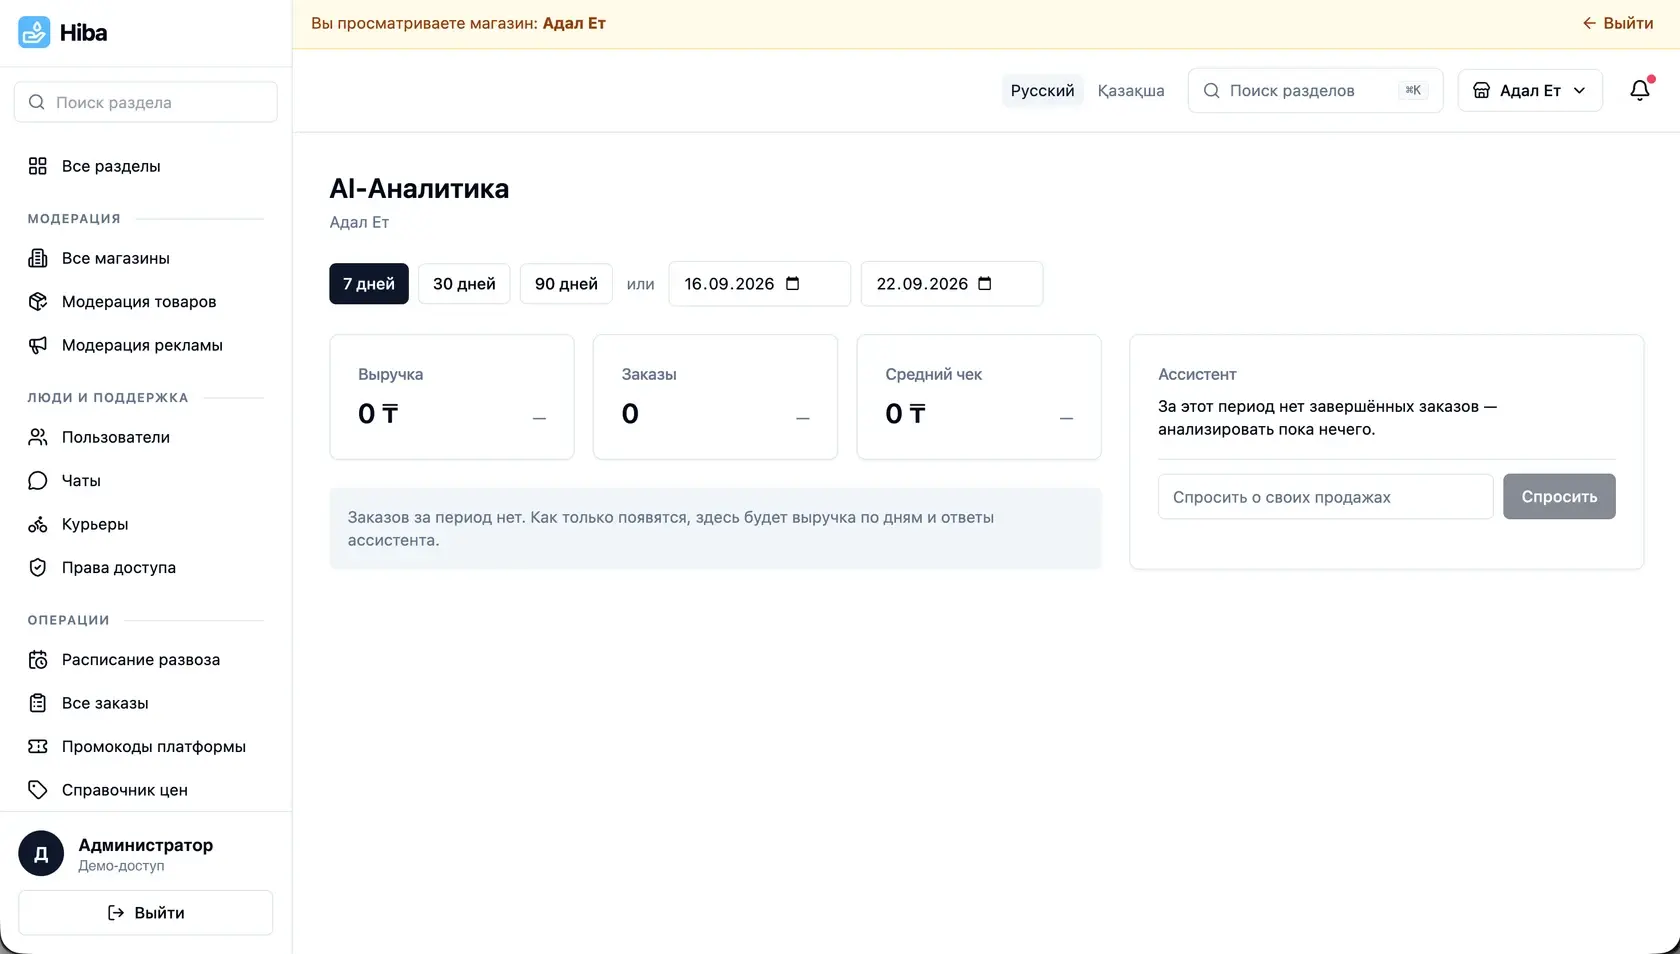The width and height of the screenshot is (1680, 954).
Task: Click the МОДЕРАЦИЯ section label
Action: [x=74, y=218]
